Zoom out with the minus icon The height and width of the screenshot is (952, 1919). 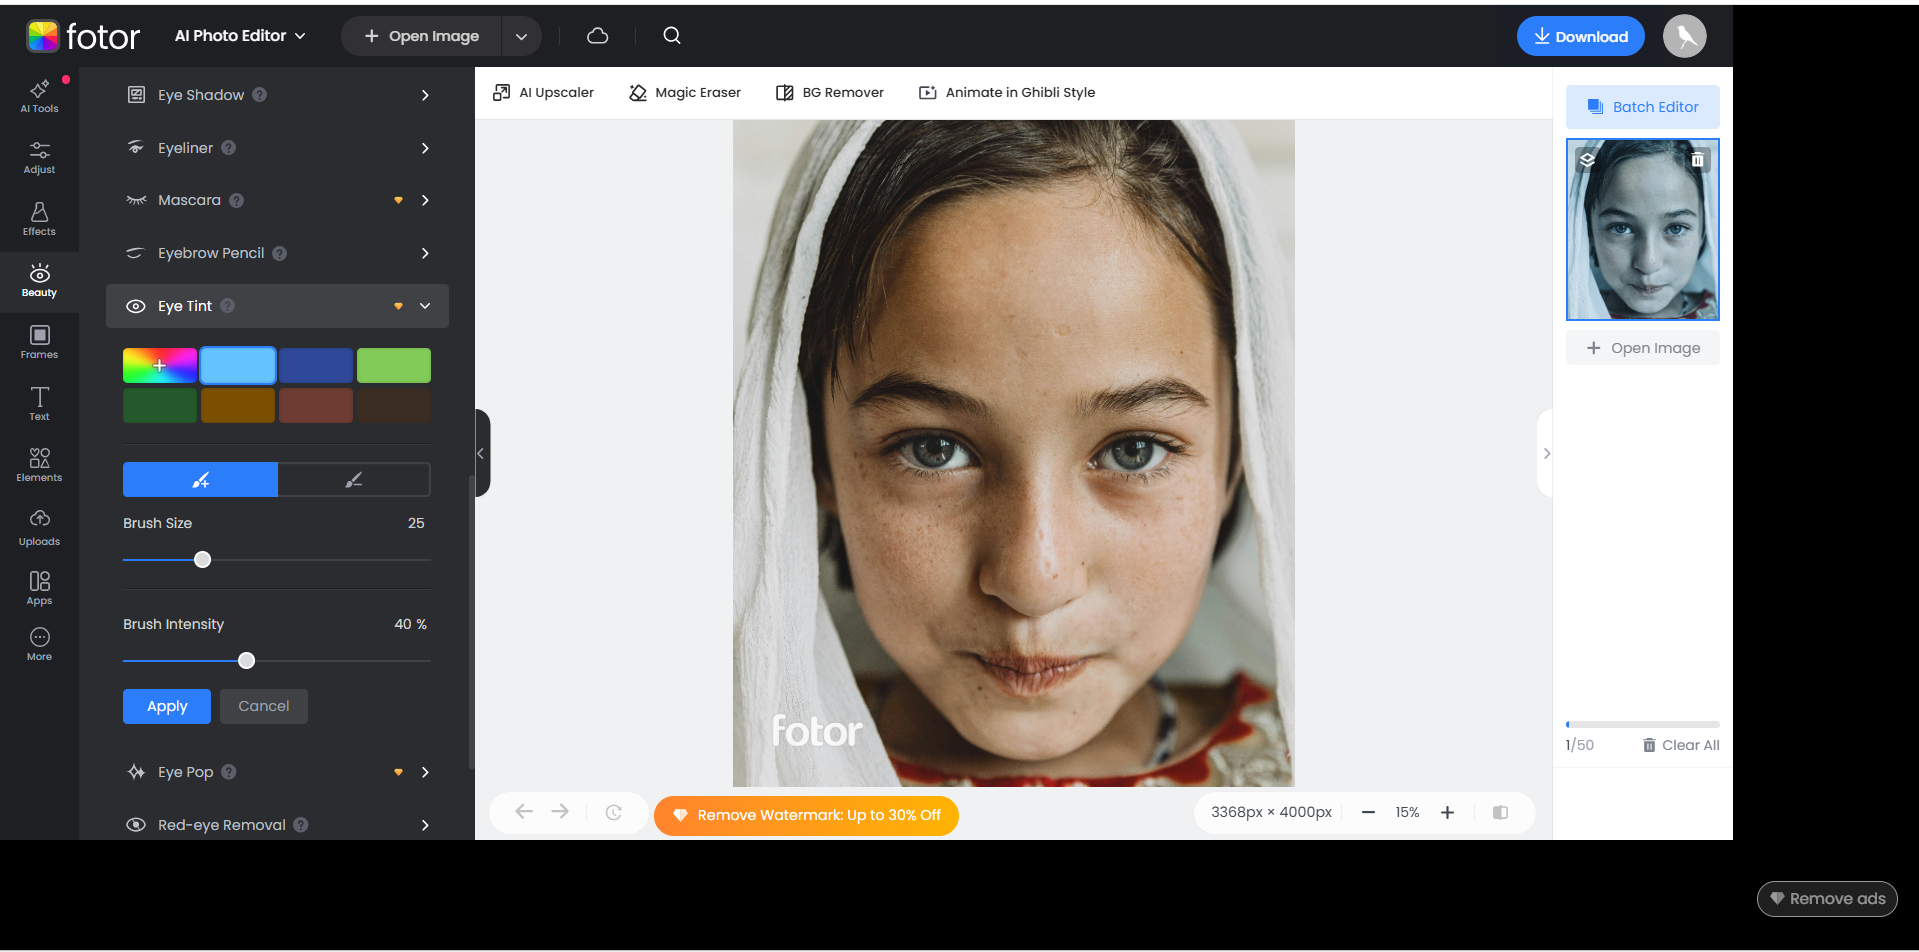(x=1368, y=812)
